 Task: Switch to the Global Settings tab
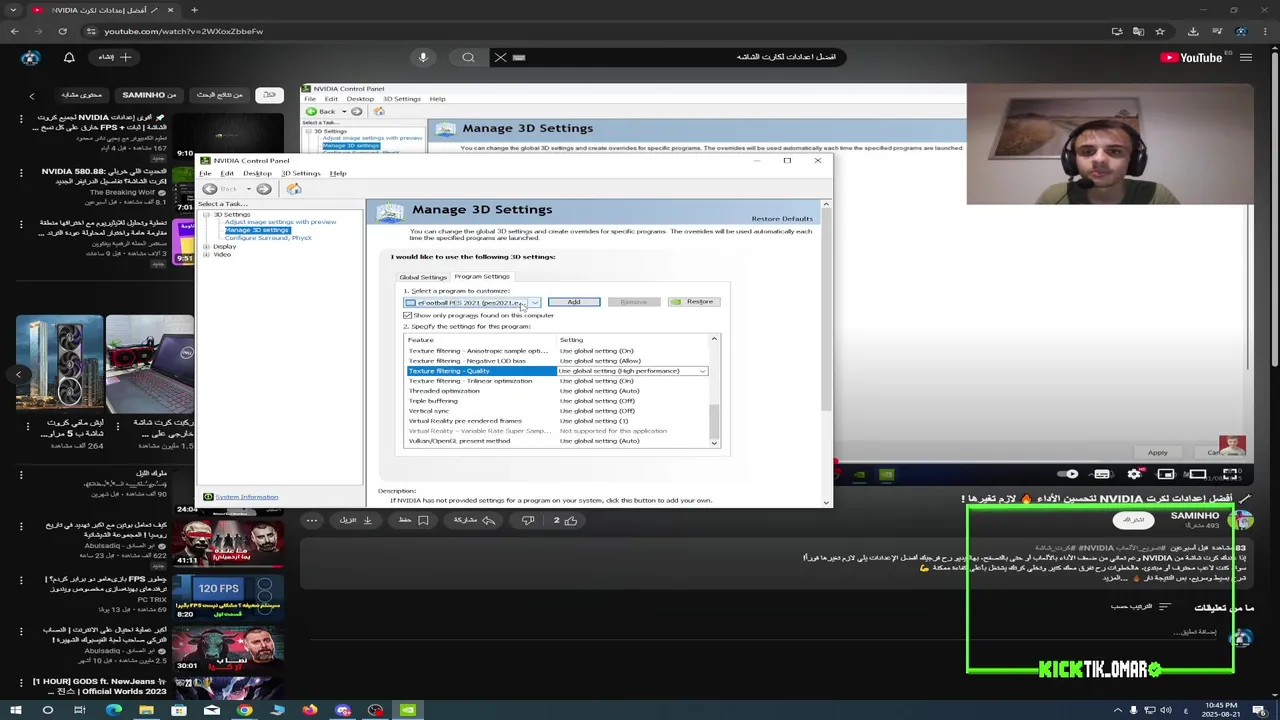[x=423, y=277]
